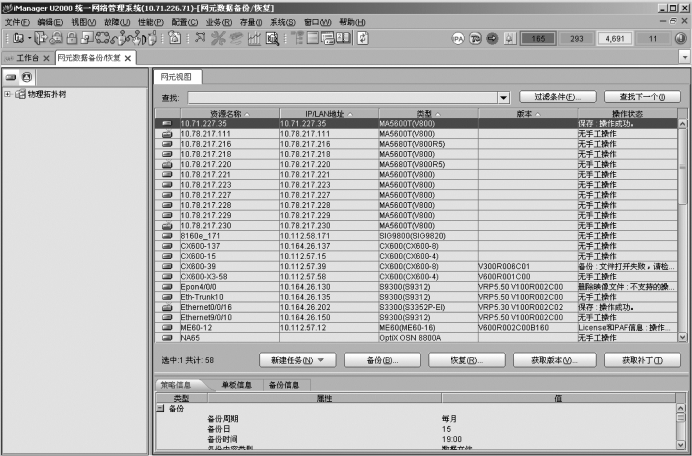Open the 配置(C) menu
This screenshot has height=456, width=692.
pos(184,22)
